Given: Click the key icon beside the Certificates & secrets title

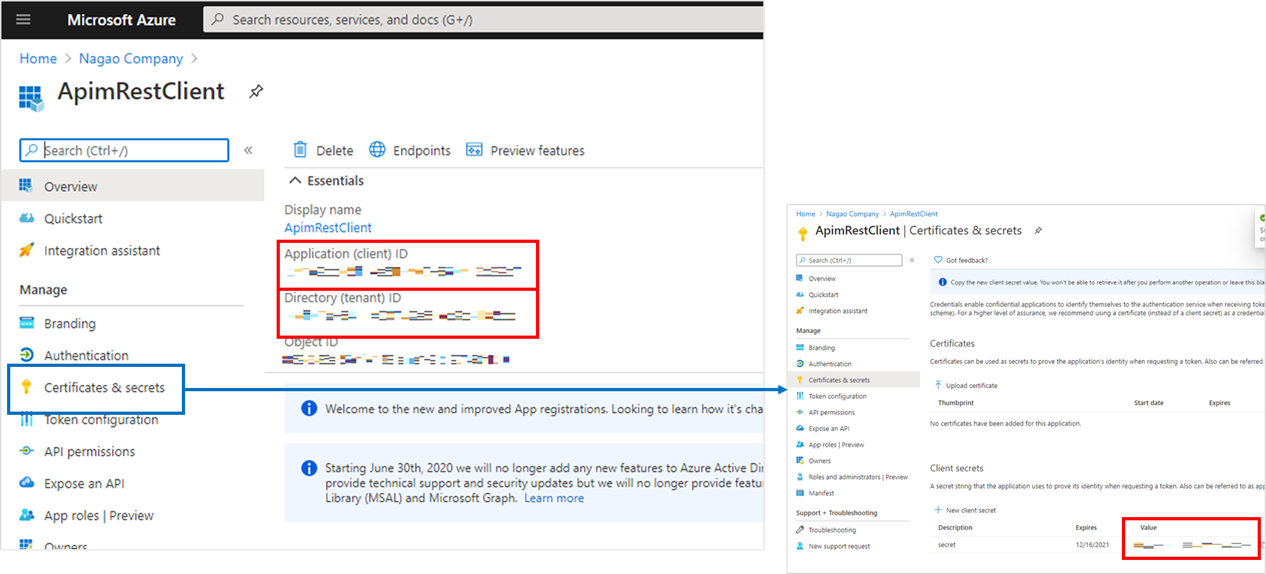Looking at the screenshot, I should pos(802,233).
